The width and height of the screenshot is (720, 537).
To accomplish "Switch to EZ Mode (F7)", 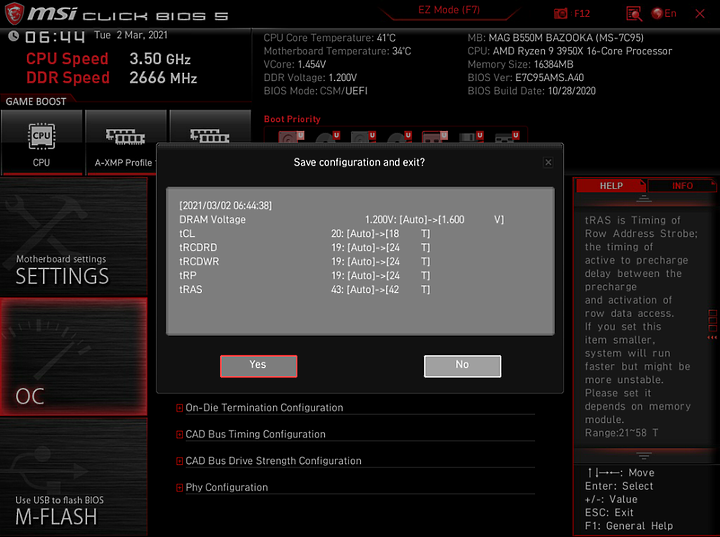I will (x=449, y=10).
